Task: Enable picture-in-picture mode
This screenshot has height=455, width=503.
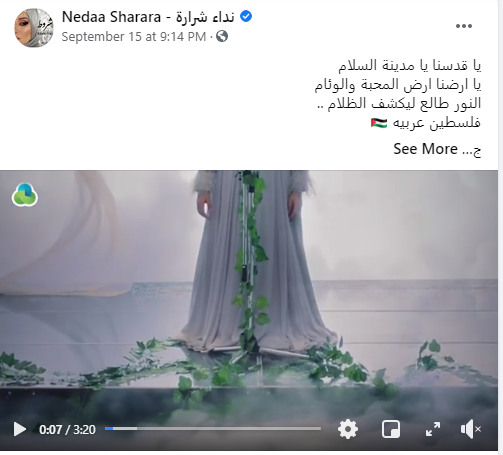Action: [391, 429]
